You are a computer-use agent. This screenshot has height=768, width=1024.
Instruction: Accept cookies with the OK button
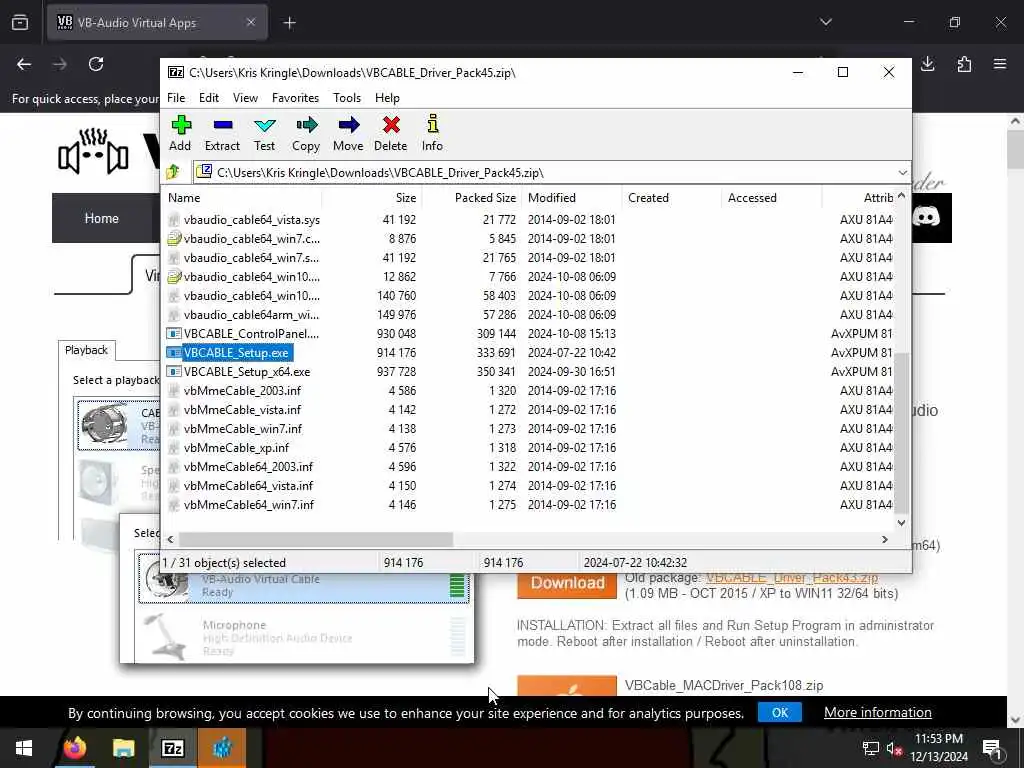point(780,712)
